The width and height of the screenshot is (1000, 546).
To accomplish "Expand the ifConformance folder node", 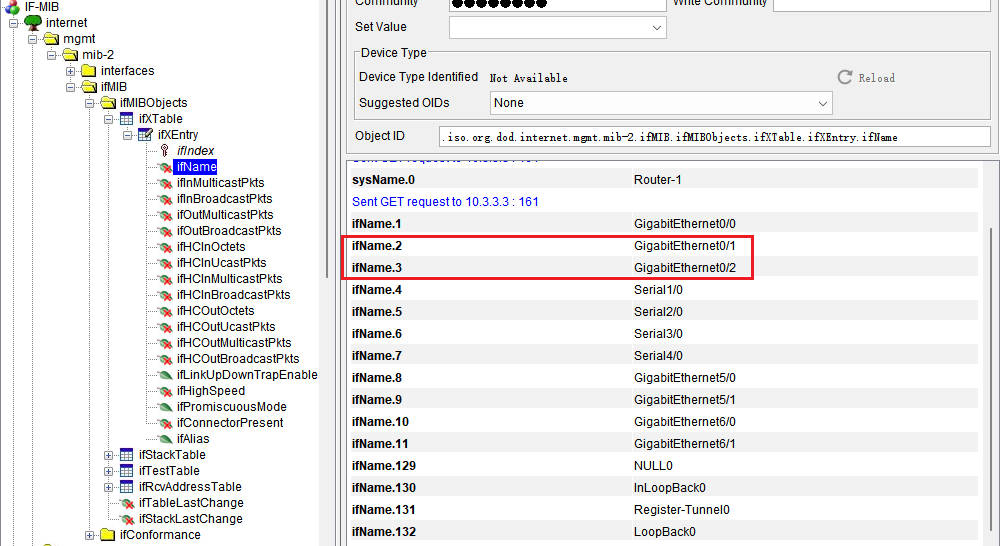I will (x=90, y=535).
